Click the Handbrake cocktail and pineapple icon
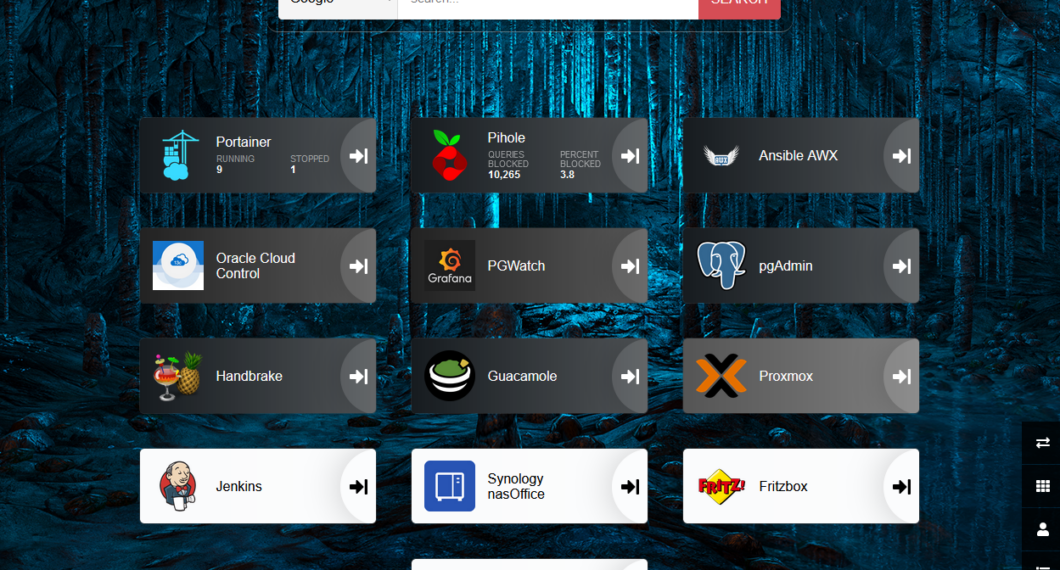1060x570 pixels. tap(178, 376)
